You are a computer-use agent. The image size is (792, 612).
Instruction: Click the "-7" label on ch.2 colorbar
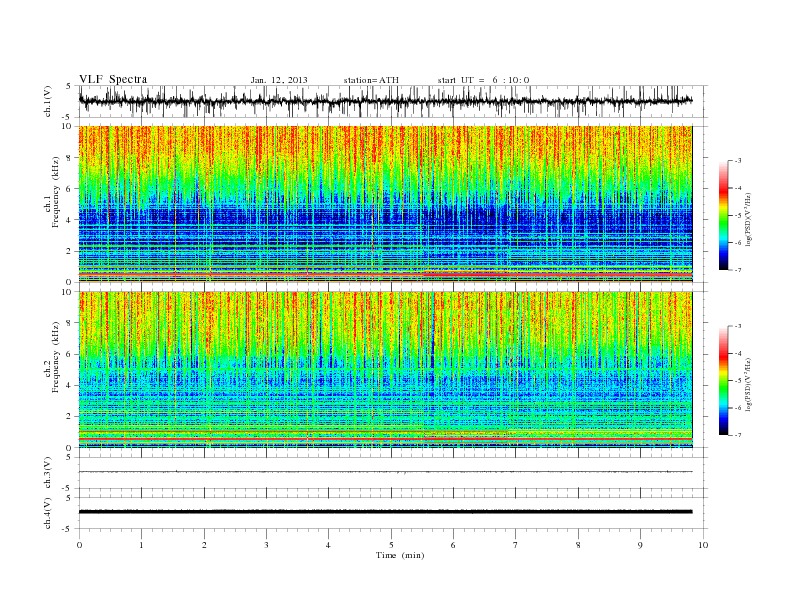tap(738, 435)
